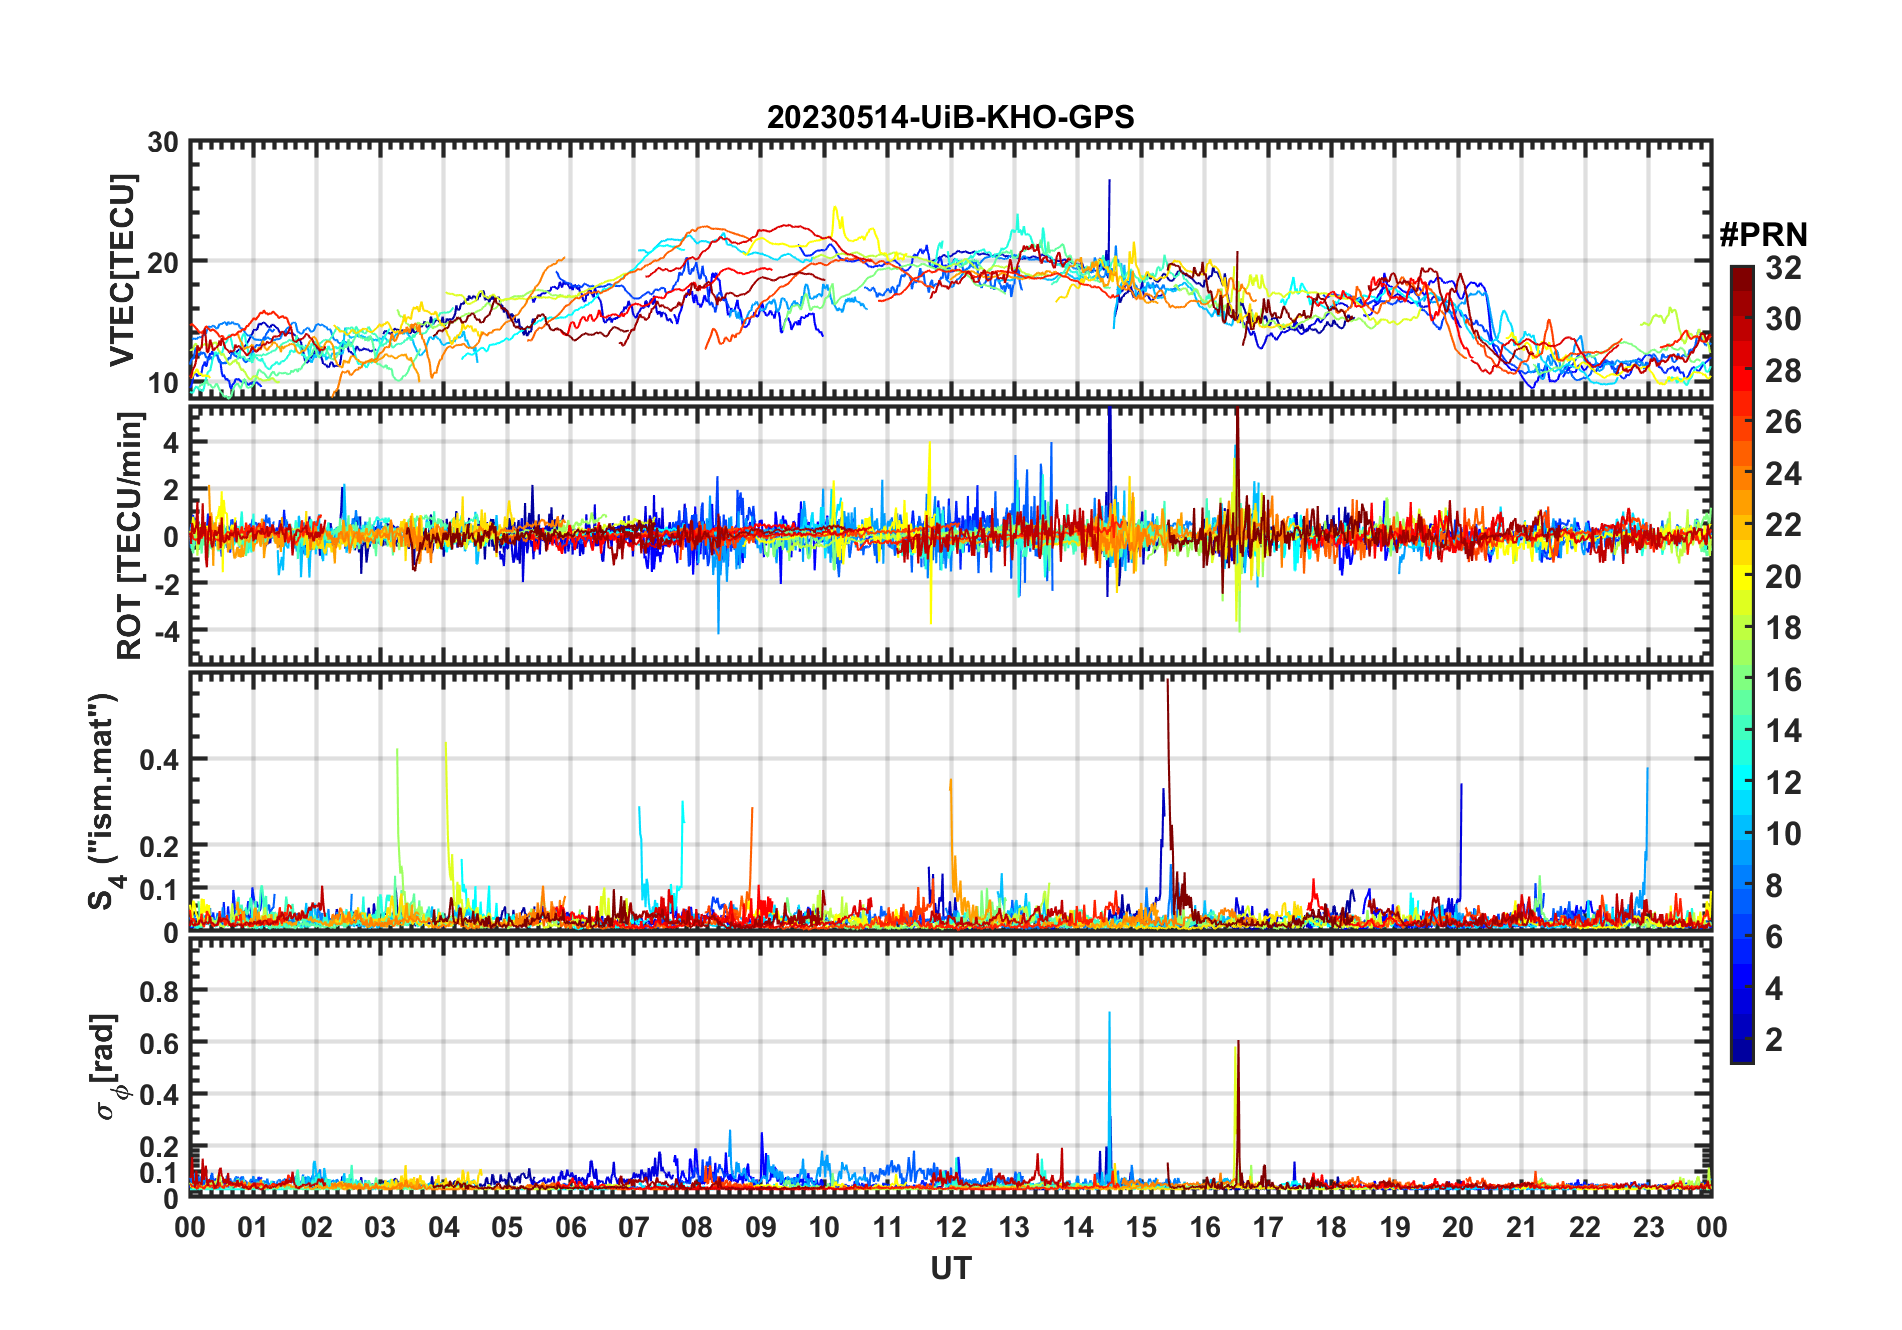The height and width of the screenshot is (1330, 1902).
Task: Click VTEC y-axis tick label 30
Action: click(x=163, y=143)
